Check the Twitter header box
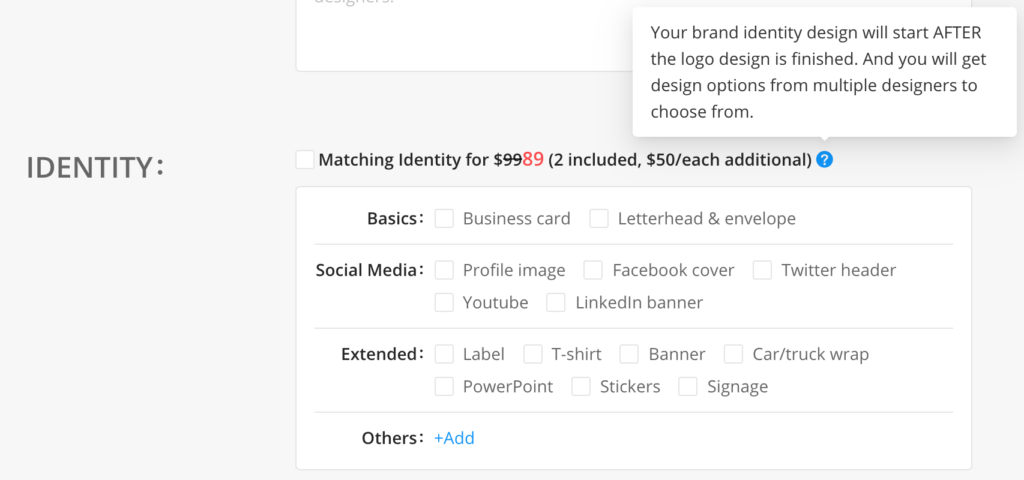The width and height of the screenshot is (1024, 480). point(763,270)
